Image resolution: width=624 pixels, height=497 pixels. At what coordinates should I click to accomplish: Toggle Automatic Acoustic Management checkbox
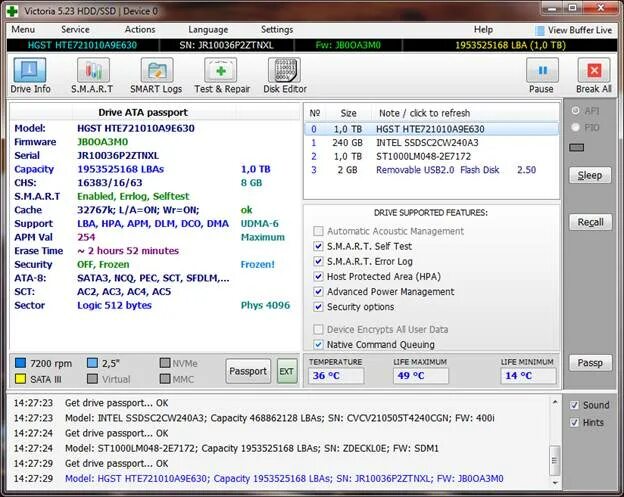(x=318, y=231)
